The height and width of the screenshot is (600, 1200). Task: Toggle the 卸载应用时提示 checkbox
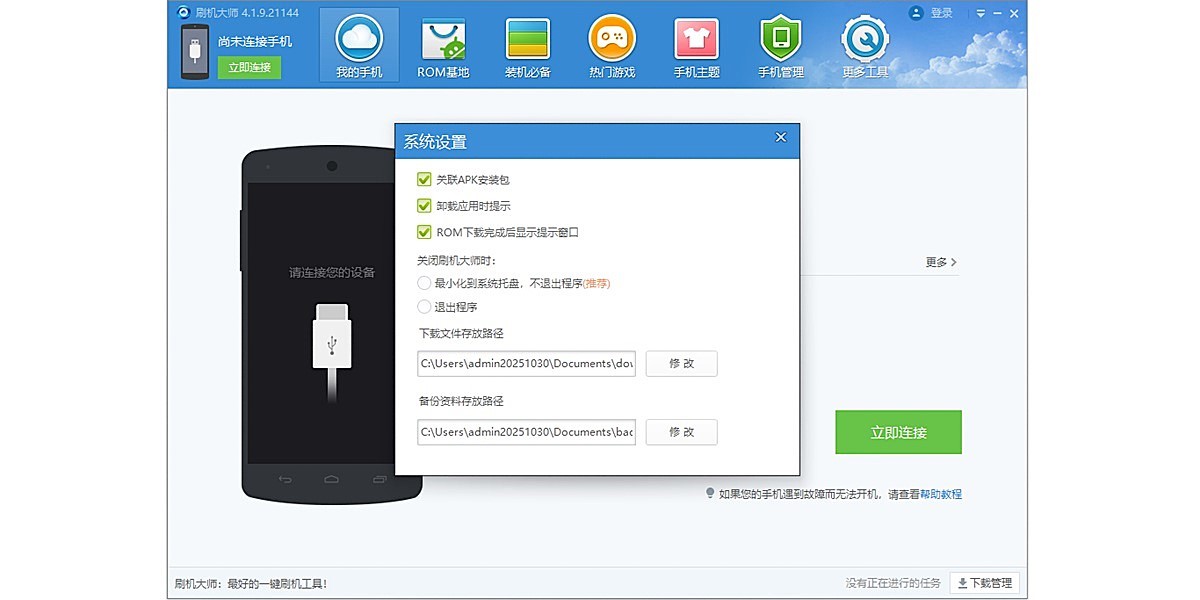click(424, 206)
